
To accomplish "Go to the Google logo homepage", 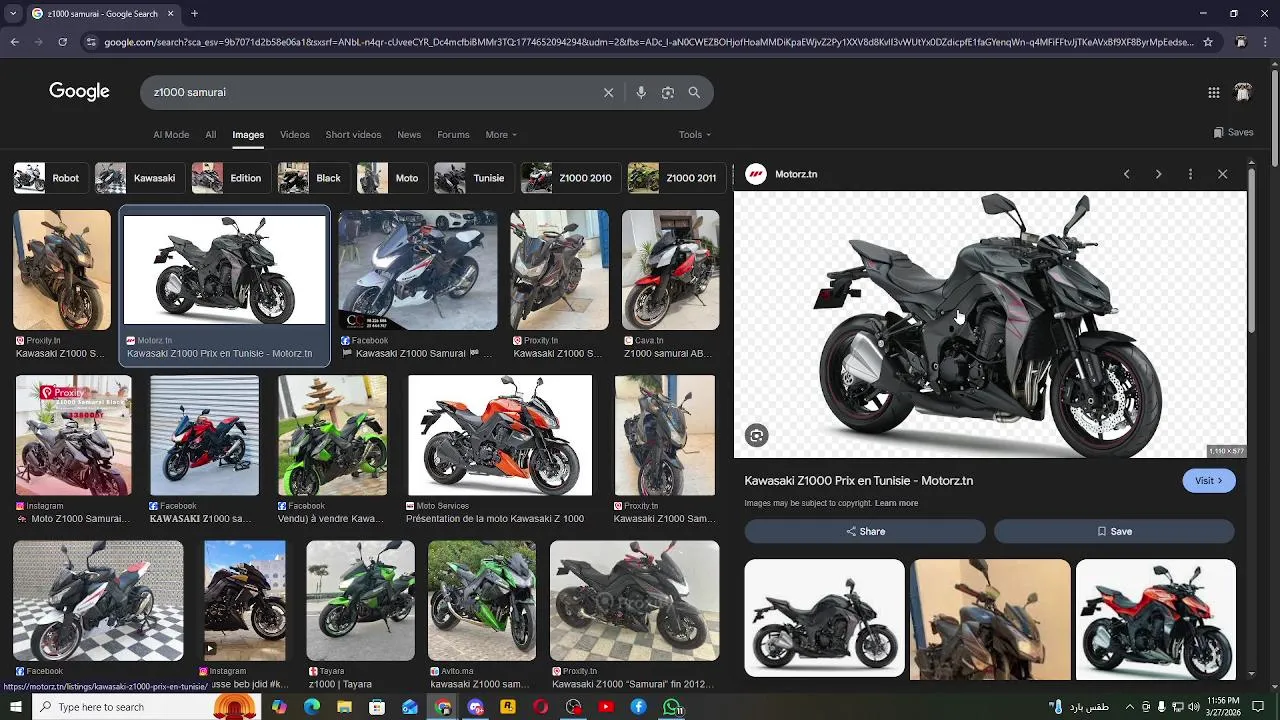I will tap(79, 92).
